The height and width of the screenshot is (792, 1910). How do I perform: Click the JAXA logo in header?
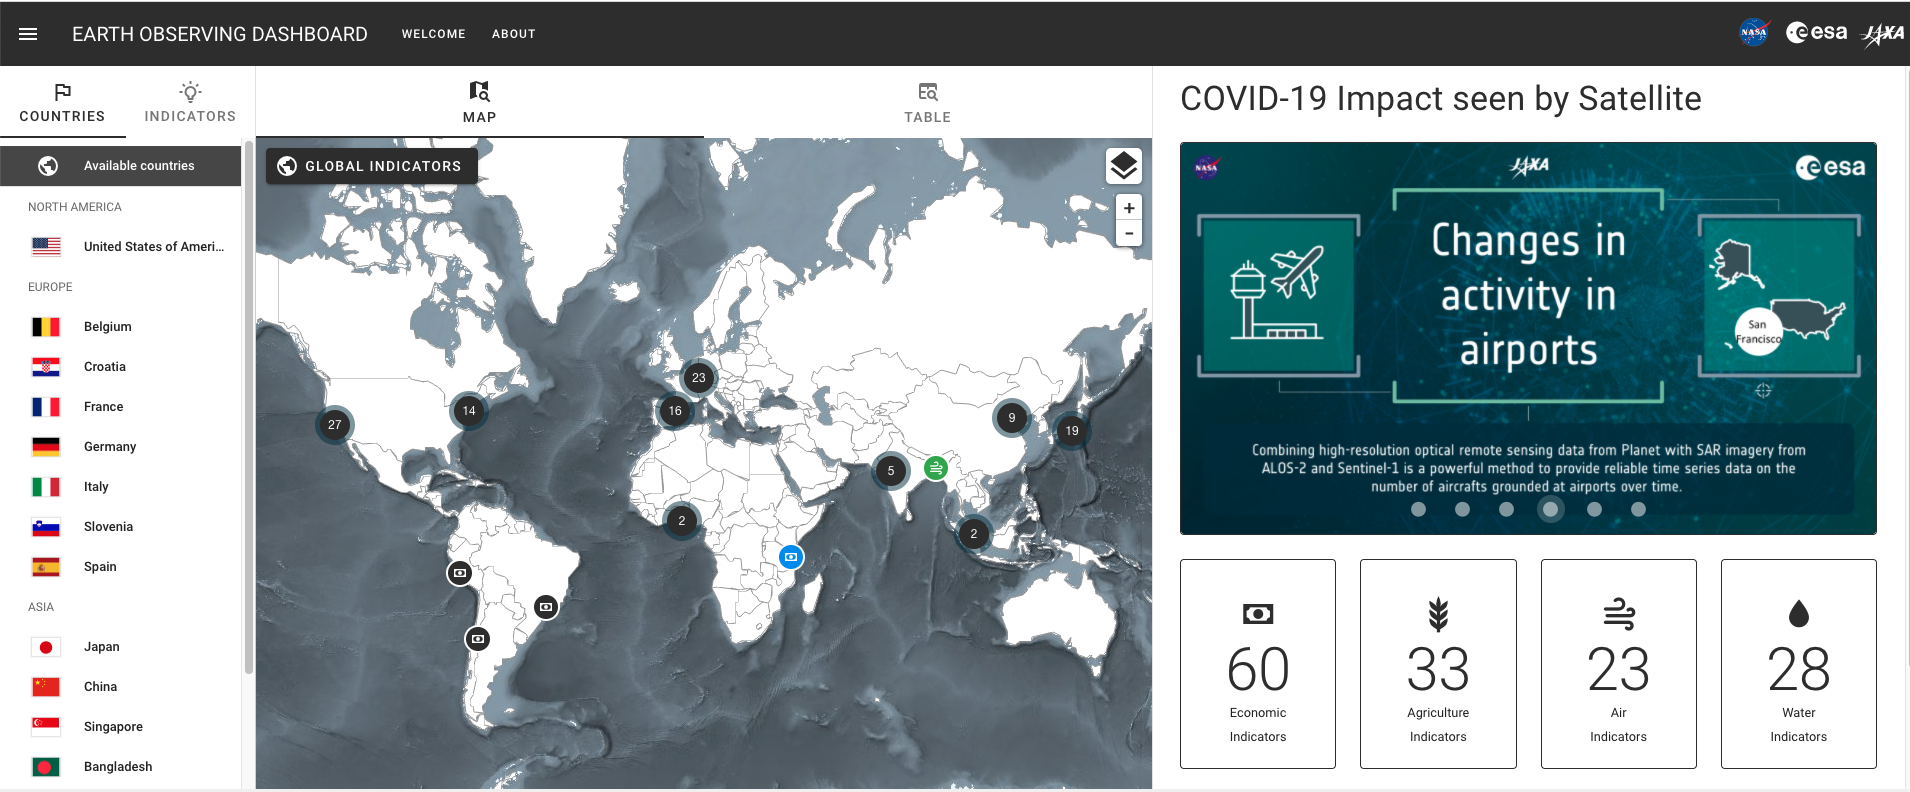click(x=1882, y=34)
